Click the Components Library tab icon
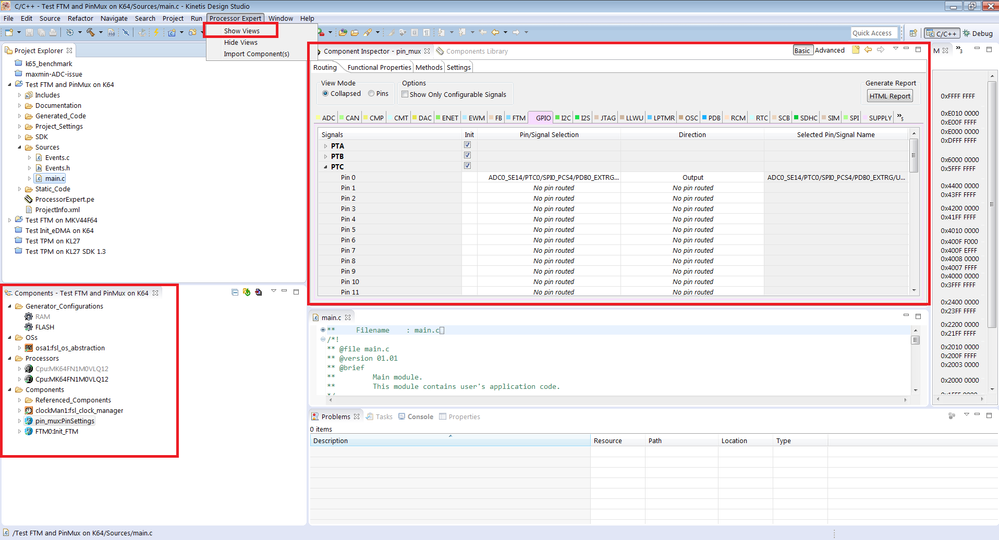Image resolution: width=999 pixels, height=540 pixels. pyautogui.click(x=440, y=51)
